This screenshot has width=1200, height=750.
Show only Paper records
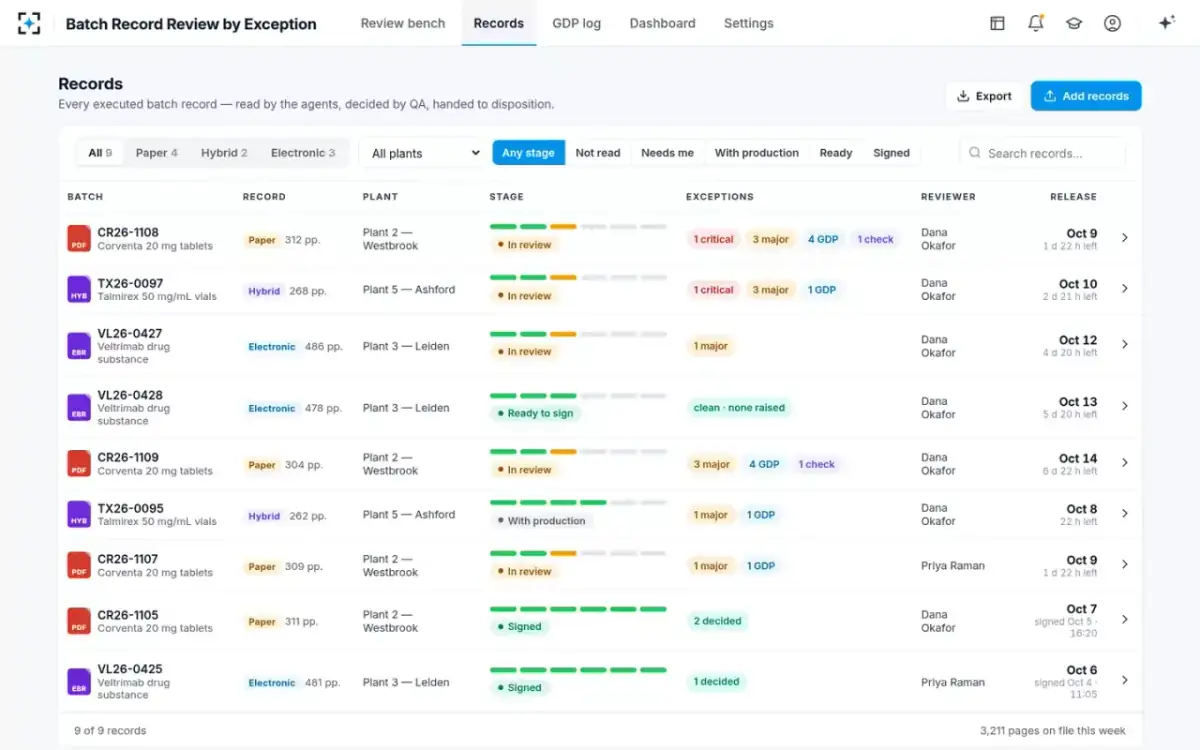(x=156, y=153)
